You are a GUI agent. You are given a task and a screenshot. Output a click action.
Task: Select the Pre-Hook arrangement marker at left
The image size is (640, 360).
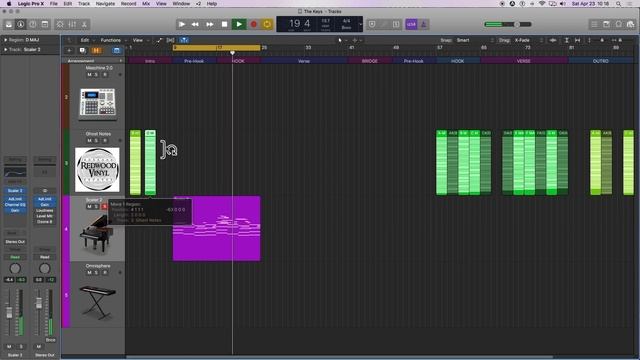click(x=194, y=61)
